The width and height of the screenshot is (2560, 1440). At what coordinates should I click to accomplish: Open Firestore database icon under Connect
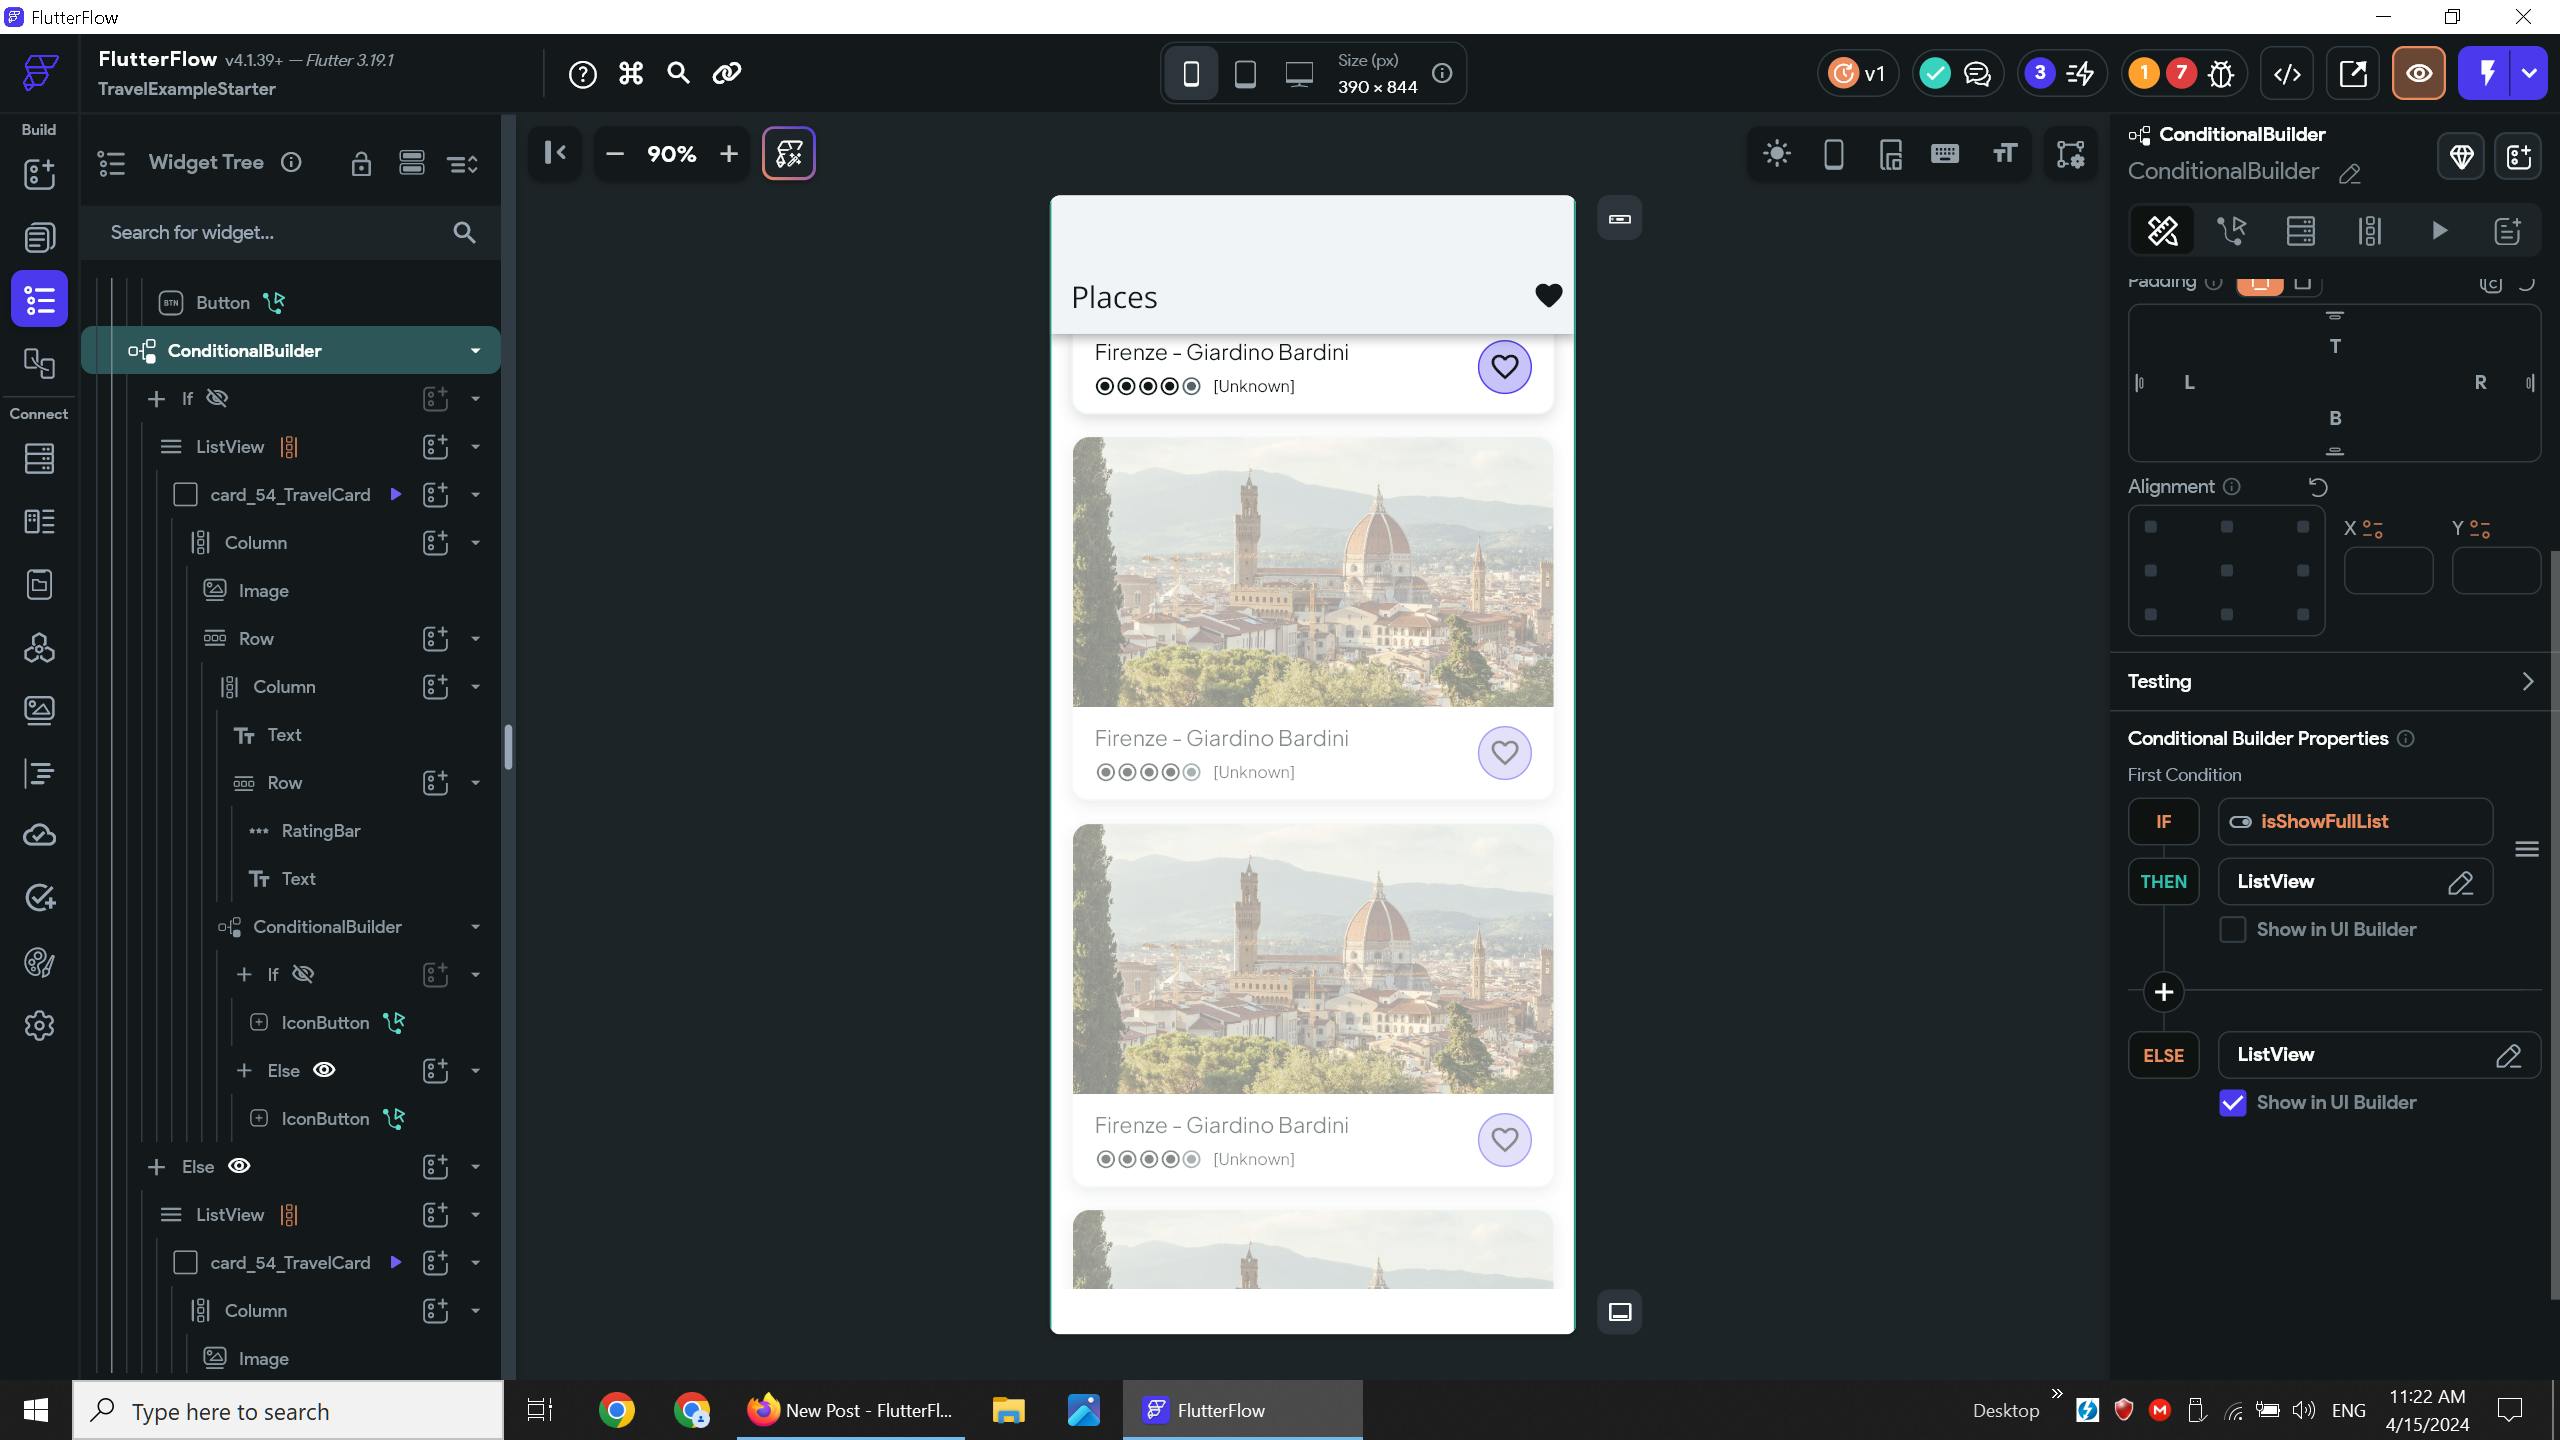[x=39, y=459]
